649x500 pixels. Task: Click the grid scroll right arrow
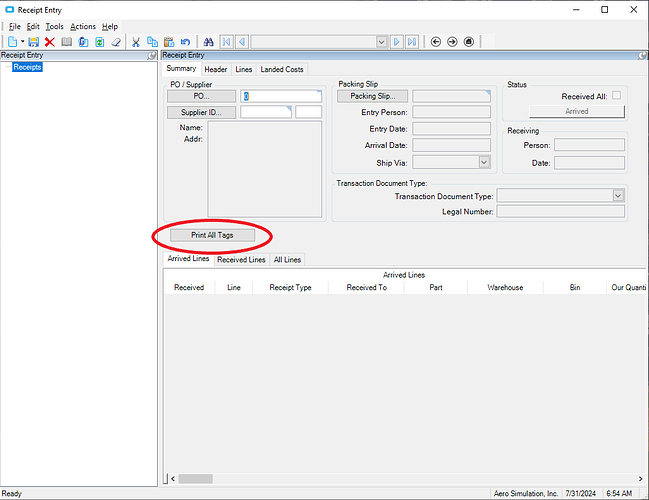[x=641, y=479]
